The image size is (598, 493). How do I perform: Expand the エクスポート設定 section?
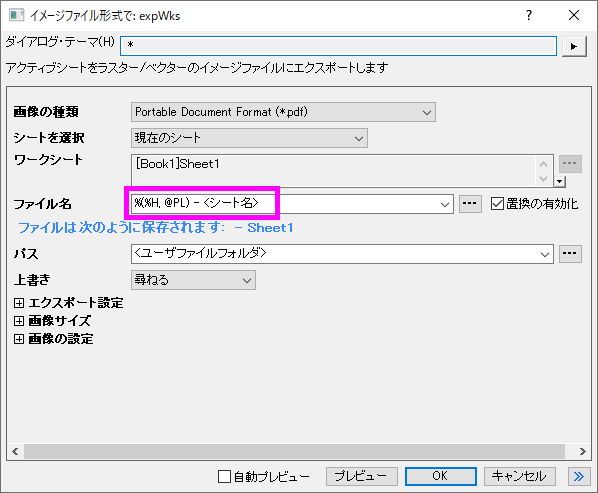[x=19, y=303]
